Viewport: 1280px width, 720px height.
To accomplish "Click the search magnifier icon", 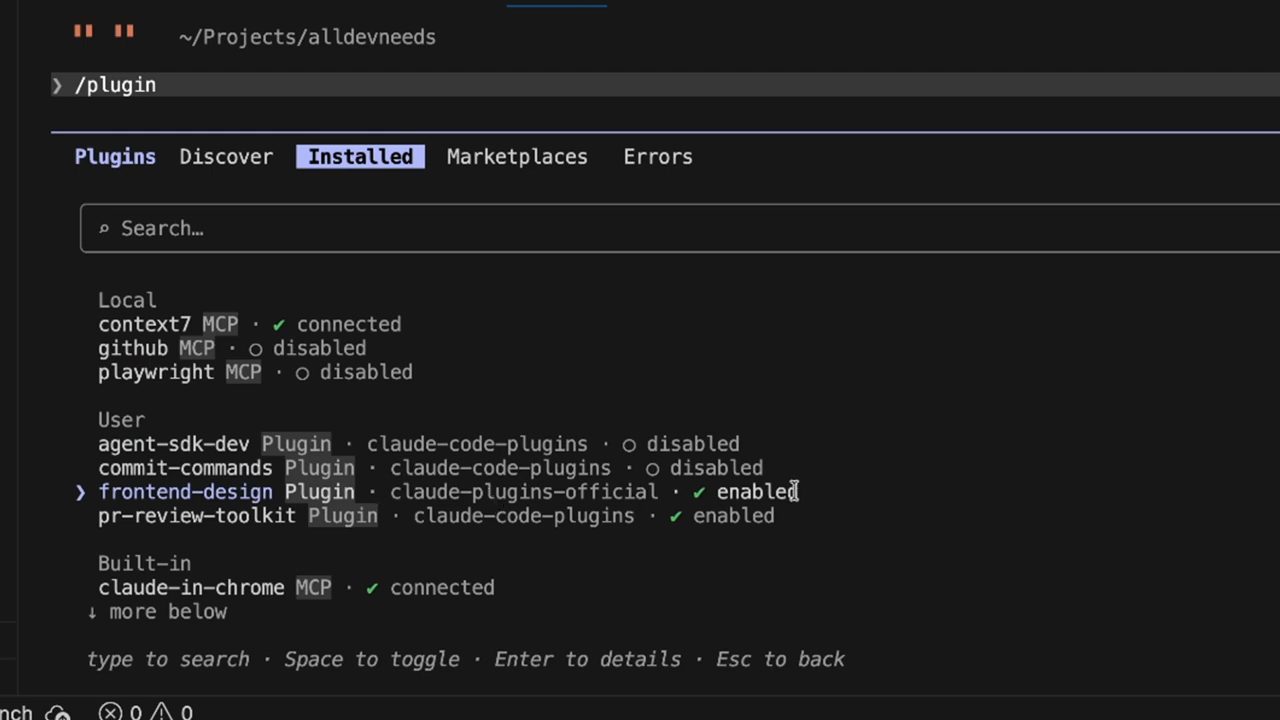I will [x=103, y=229].
